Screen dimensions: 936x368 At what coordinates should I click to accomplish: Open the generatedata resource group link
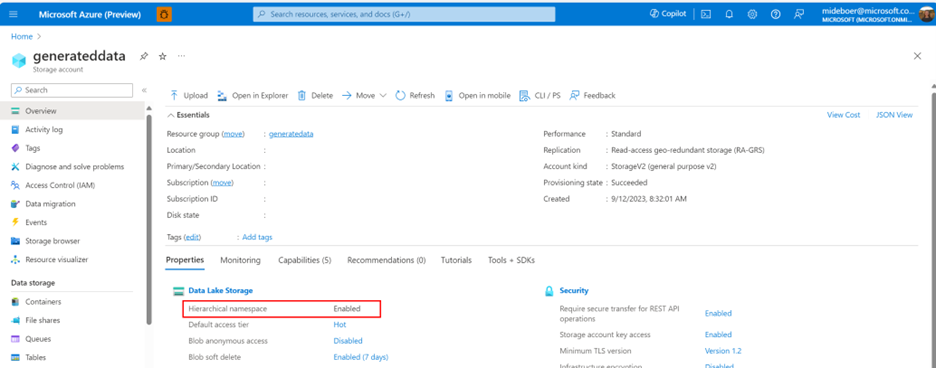291,134
